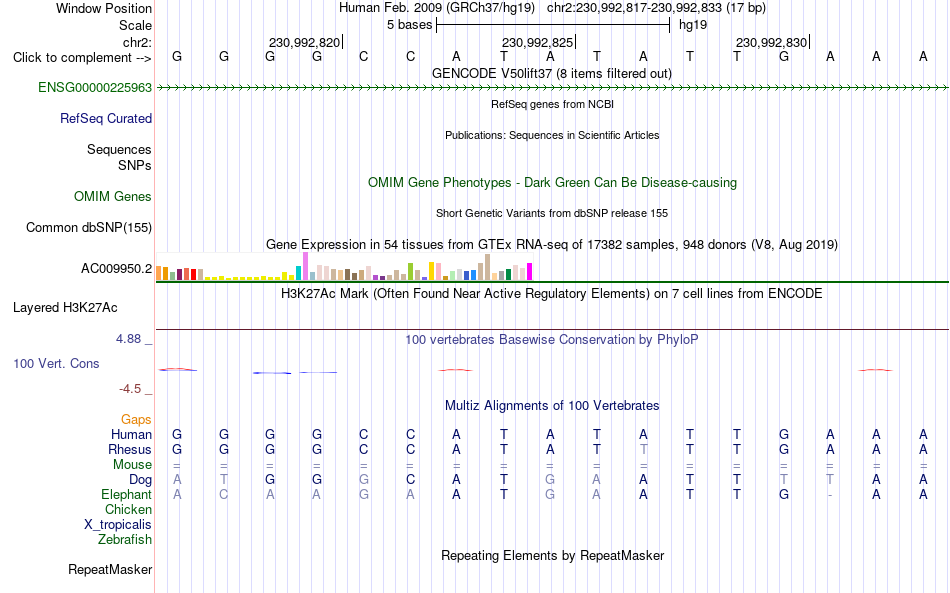This screenshot has width=950, height=593.
Task: Click the 4.88 conservation scale value
Action: coord(128,339)
